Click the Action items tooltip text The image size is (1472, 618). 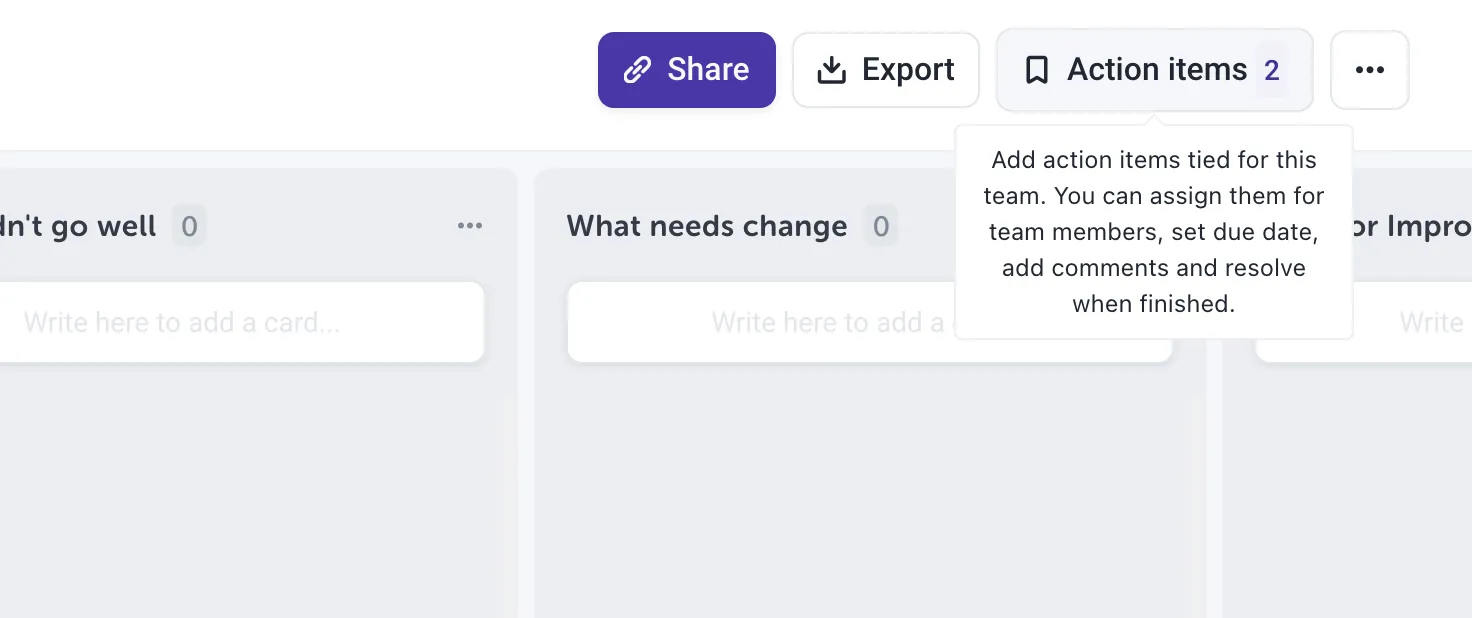click(x=1154, y=232)
